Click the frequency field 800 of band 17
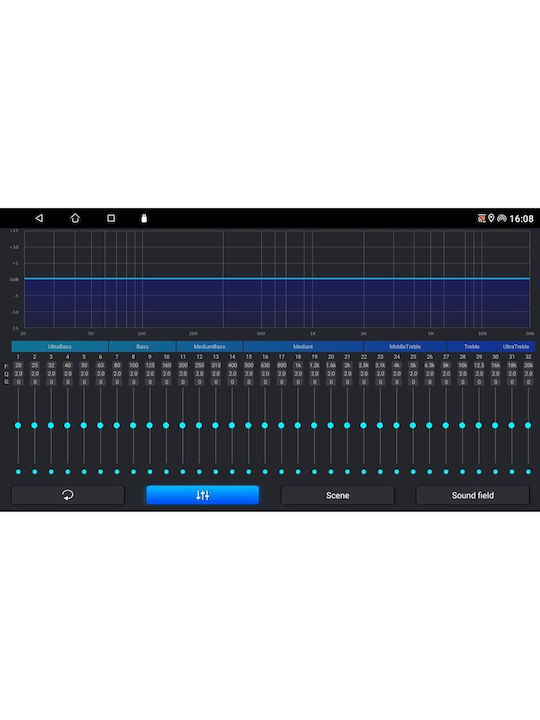This screenshot has height=720, width=540. pos(281,366)
